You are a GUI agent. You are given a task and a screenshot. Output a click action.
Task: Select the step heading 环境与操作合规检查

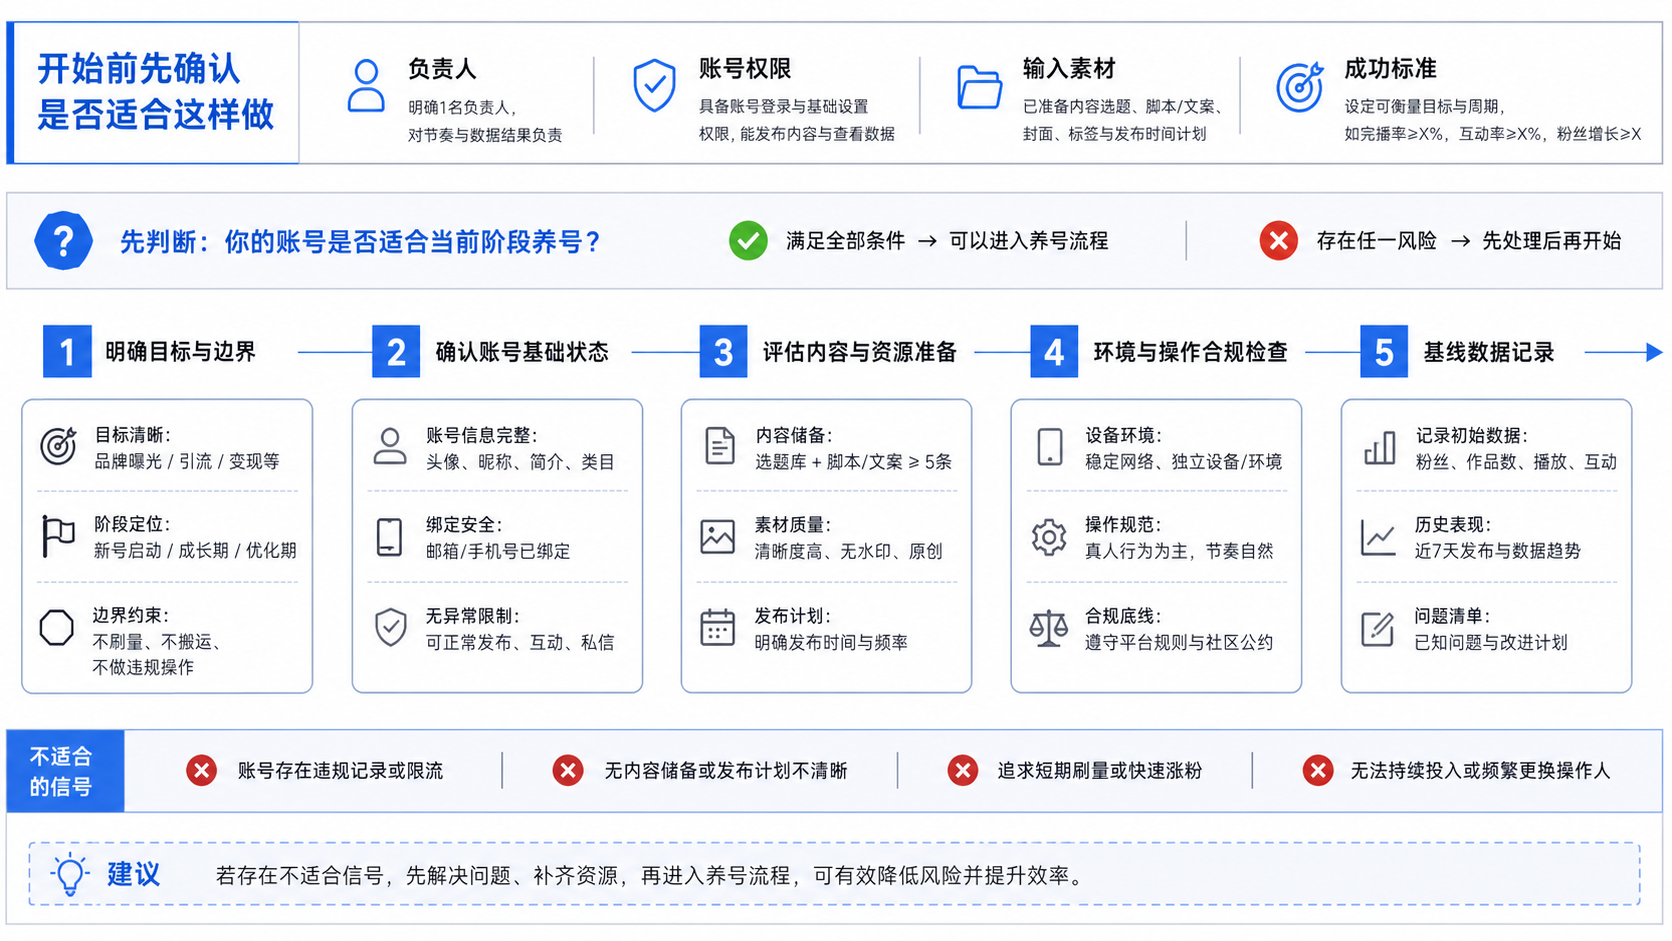[1190, 352]
